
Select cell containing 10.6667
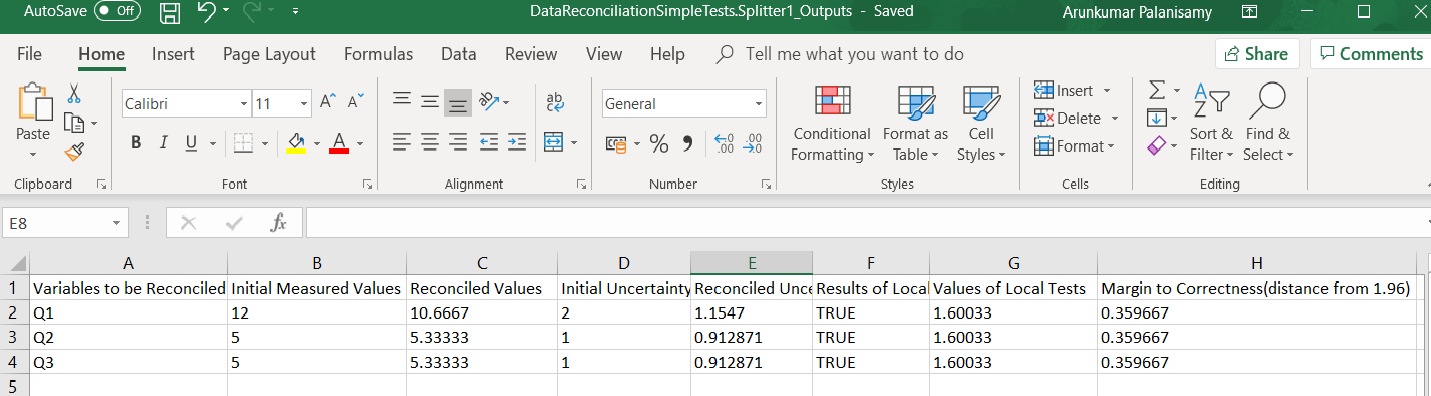click(482, 313)
